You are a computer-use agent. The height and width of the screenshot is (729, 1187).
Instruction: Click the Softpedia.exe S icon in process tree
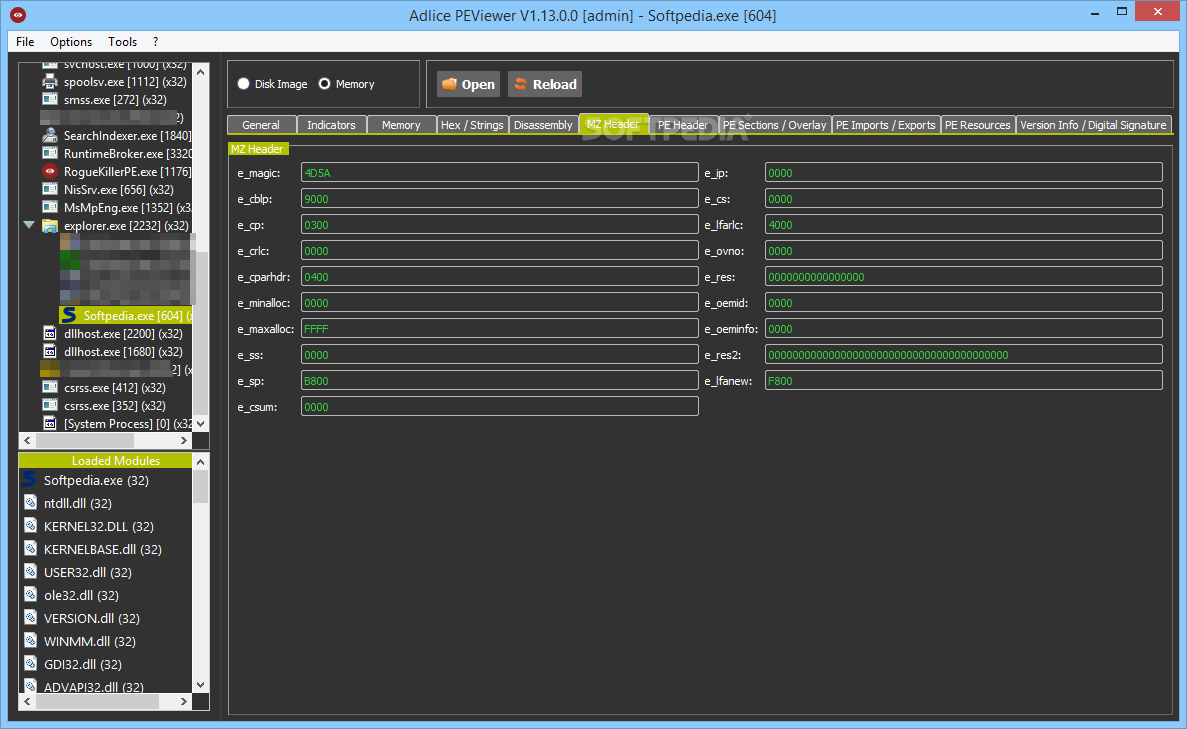[x=69, y=315]
